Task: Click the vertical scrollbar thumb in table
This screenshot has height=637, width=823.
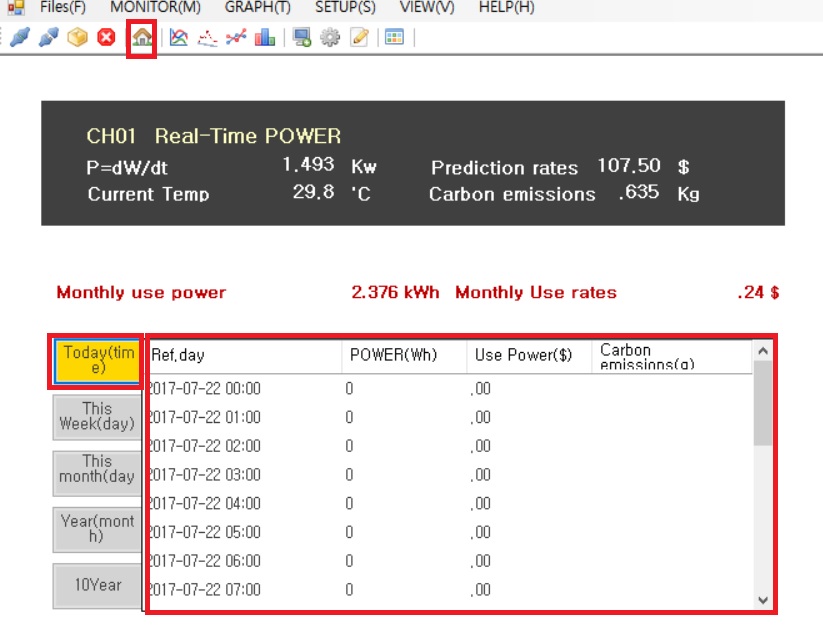Action: (763, 404)
